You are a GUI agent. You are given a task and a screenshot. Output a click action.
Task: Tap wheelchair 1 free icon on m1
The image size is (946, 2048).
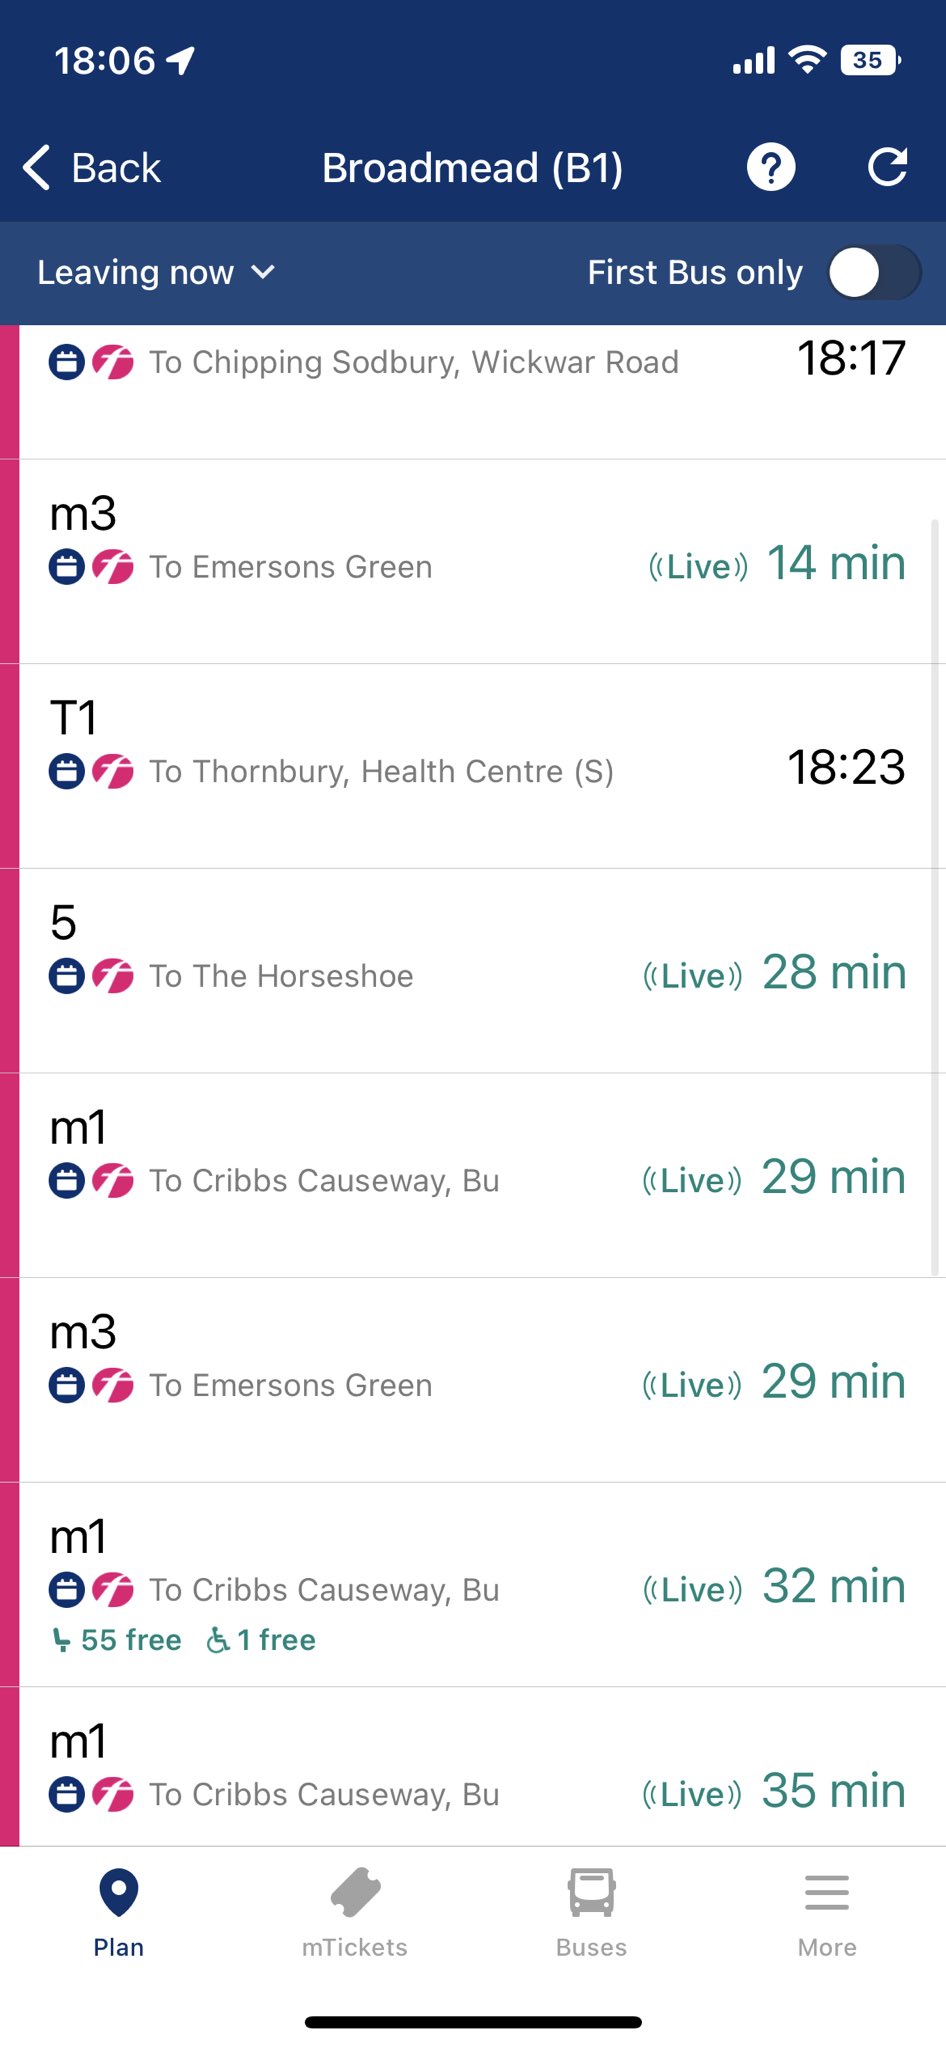click(218, 1640)
